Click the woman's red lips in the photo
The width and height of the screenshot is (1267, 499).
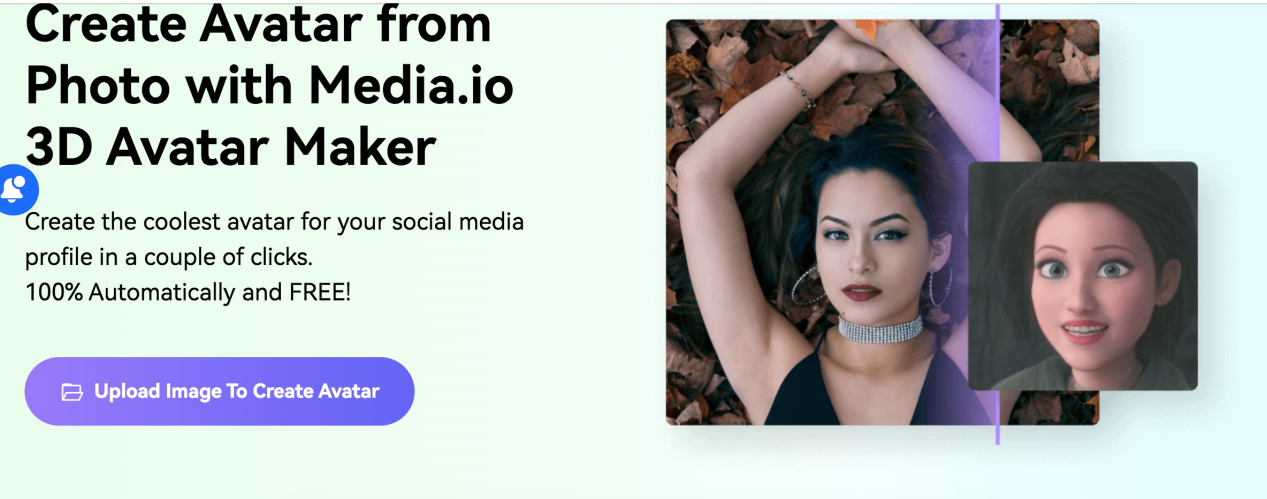(859, 291)
